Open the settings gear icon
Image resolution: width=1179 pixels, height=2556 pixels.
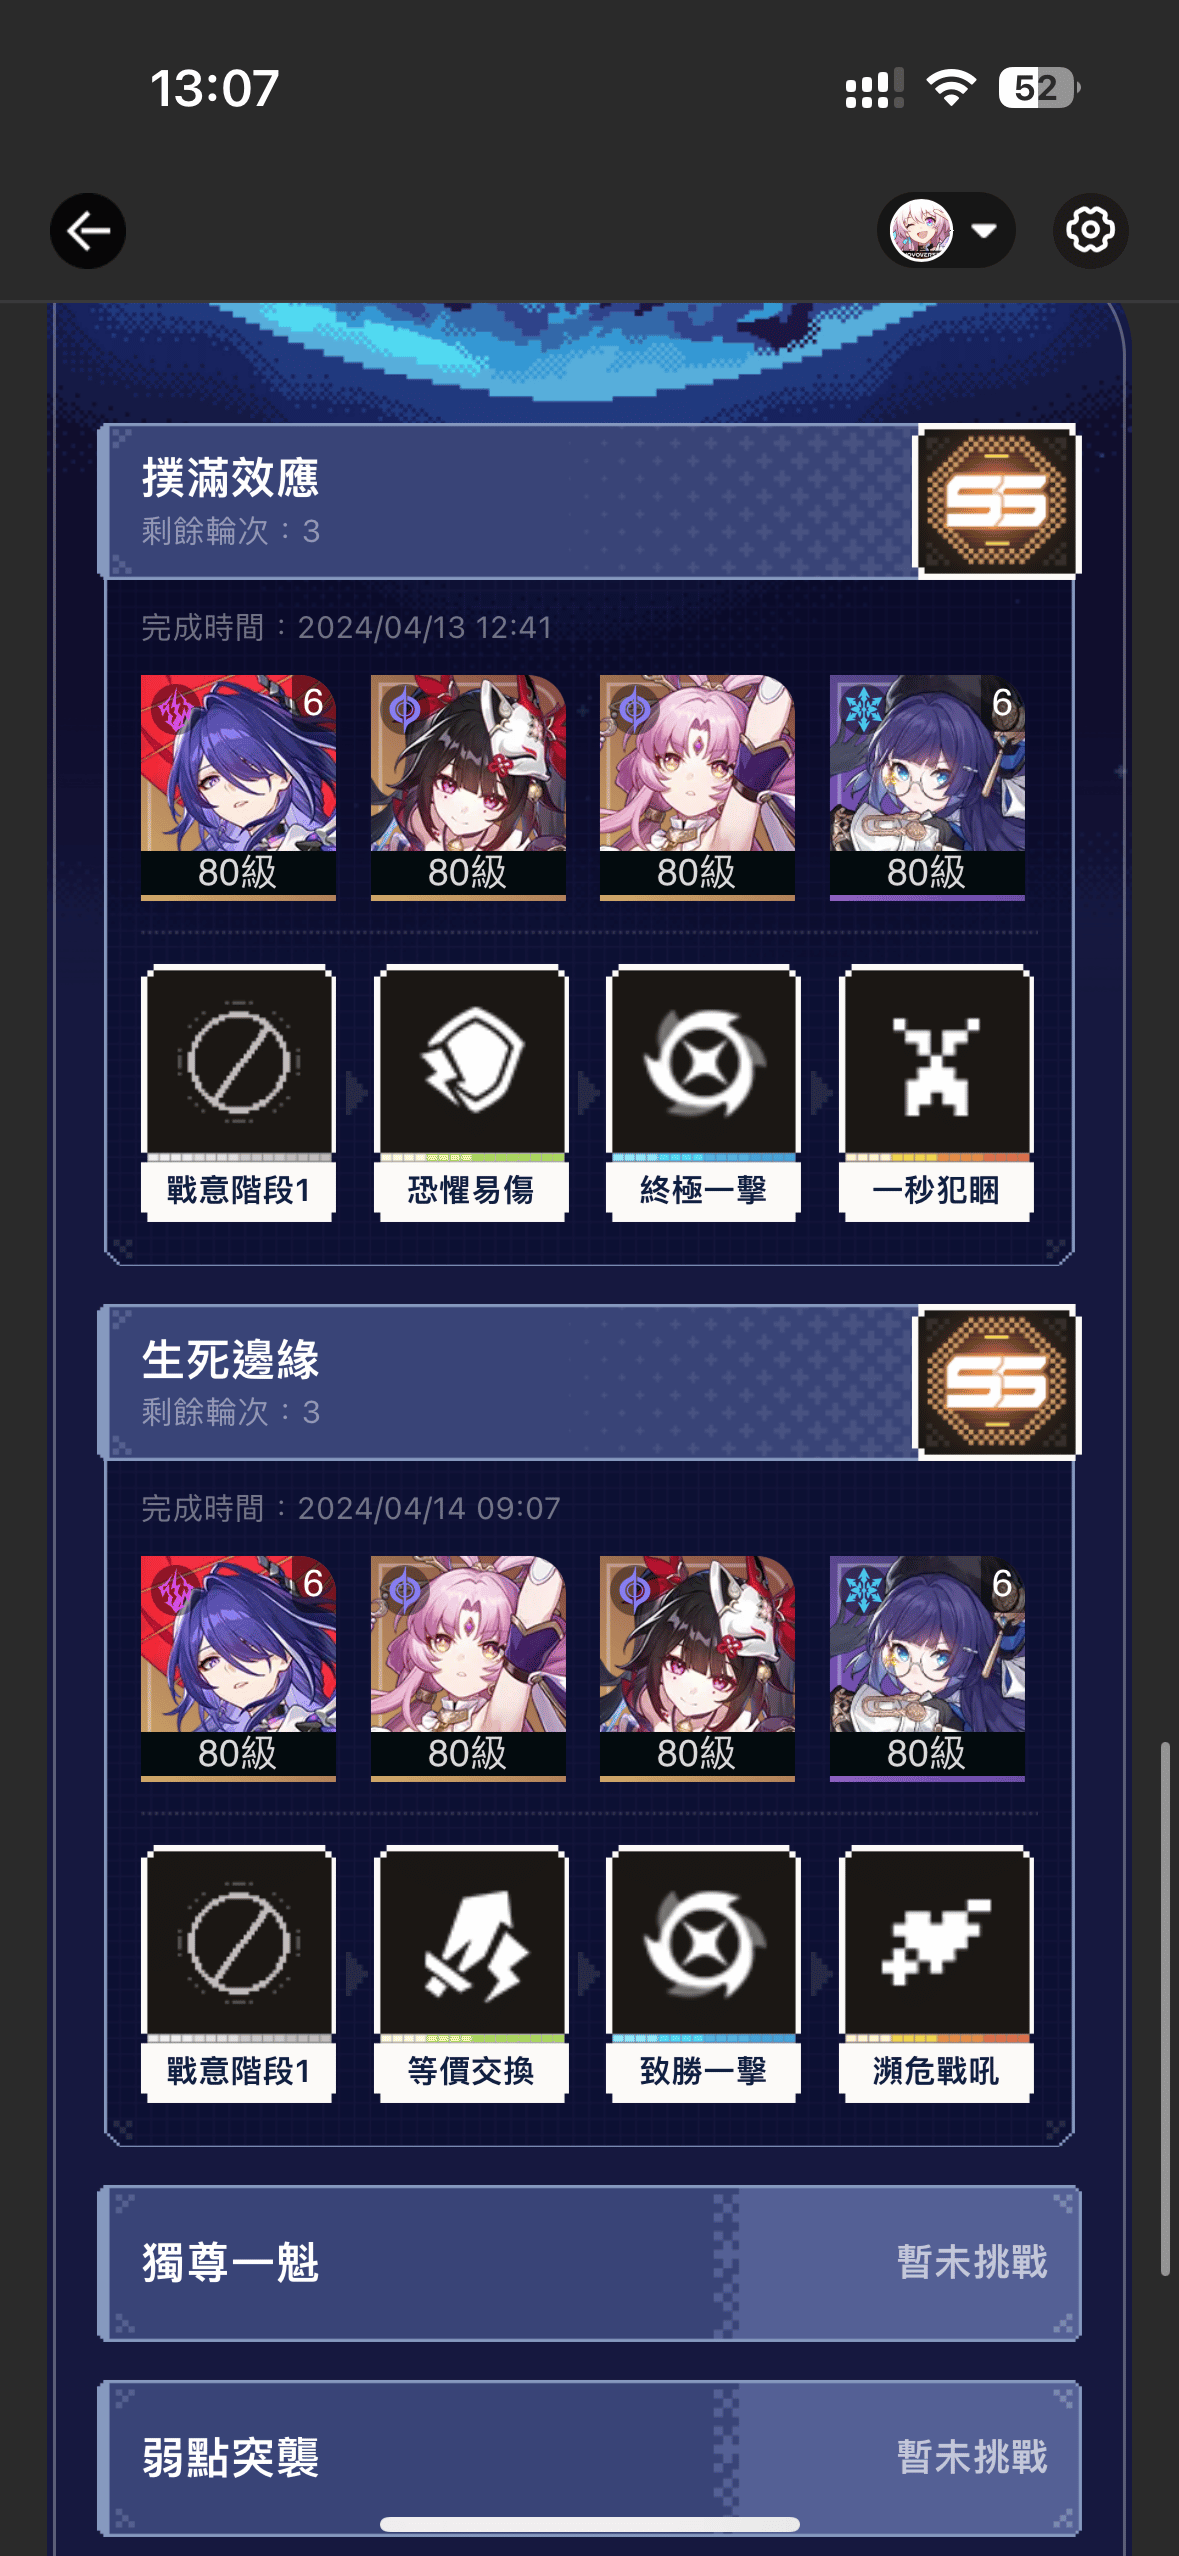[x=1090, y=231]
